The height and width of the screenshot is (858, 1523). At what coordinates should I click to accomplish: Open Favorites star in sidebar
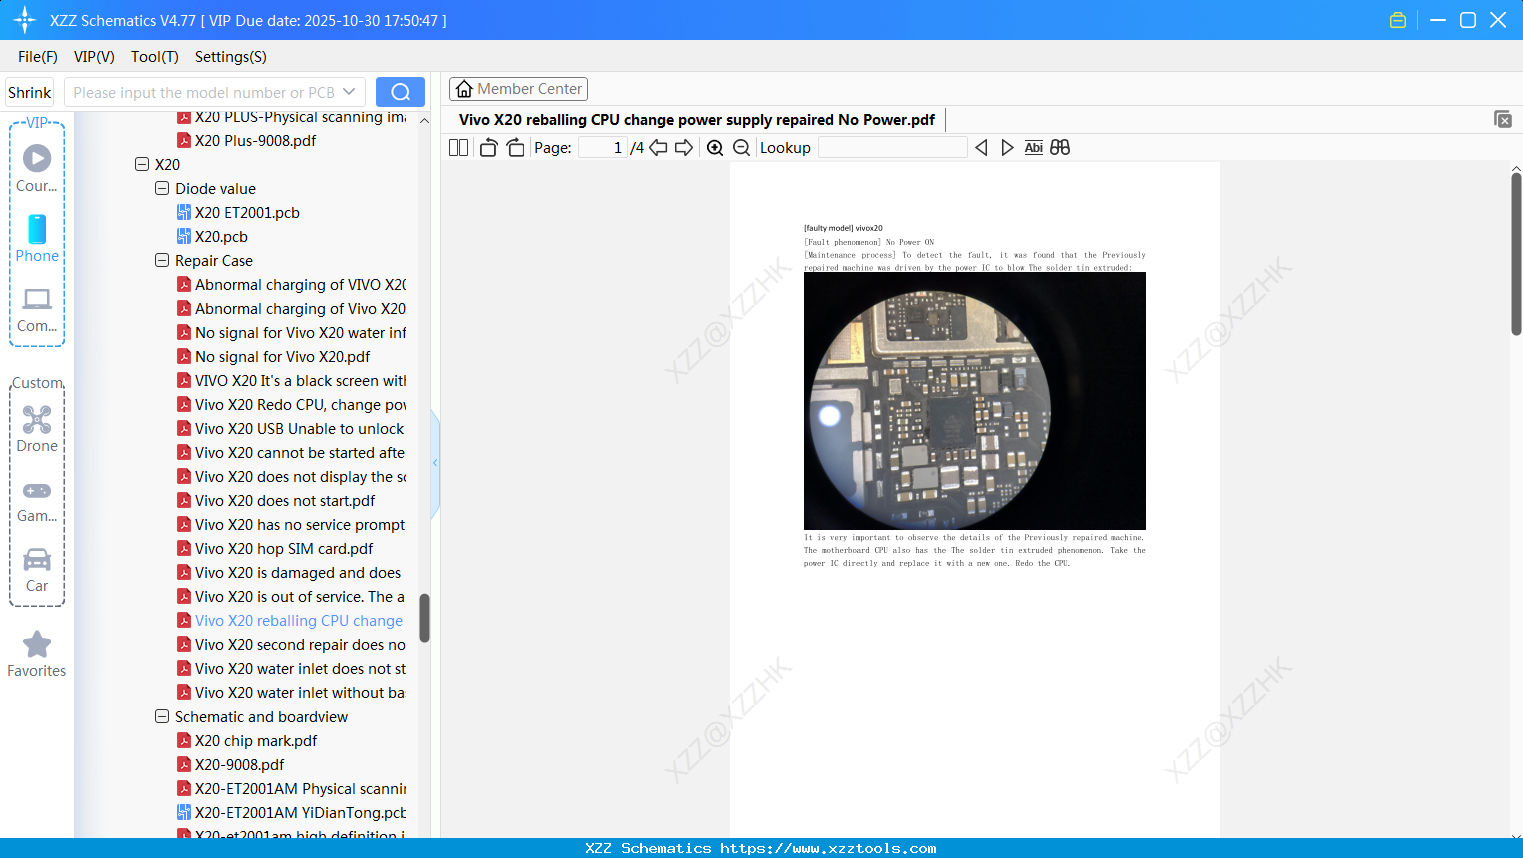point(37,654)
